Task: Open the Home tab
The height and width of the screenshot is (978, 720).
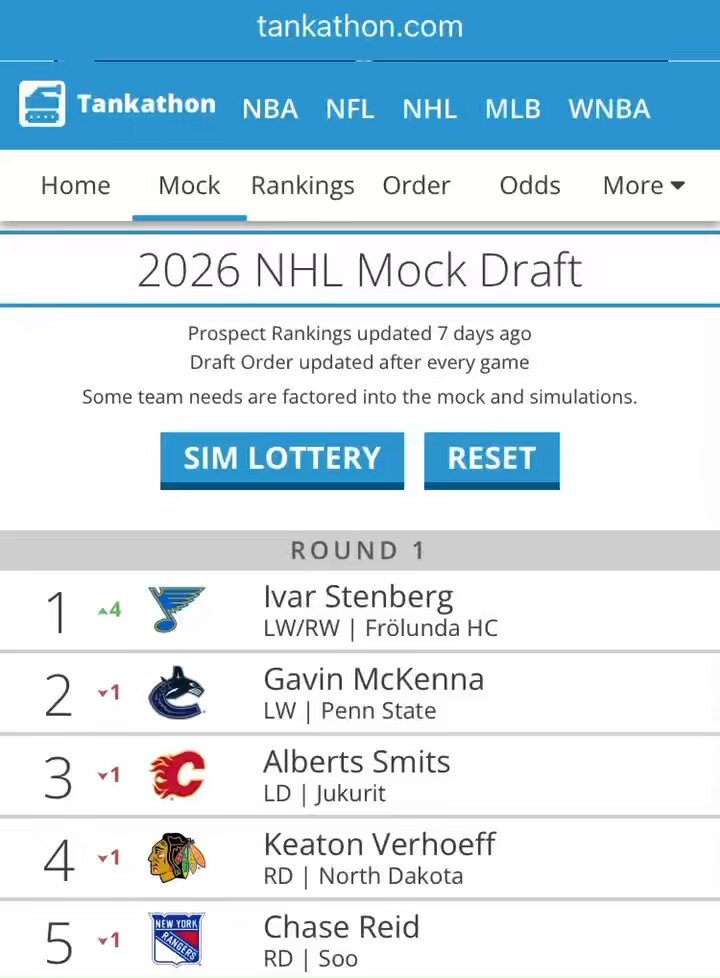Action: pyautogui.click(x=75, y=185)
